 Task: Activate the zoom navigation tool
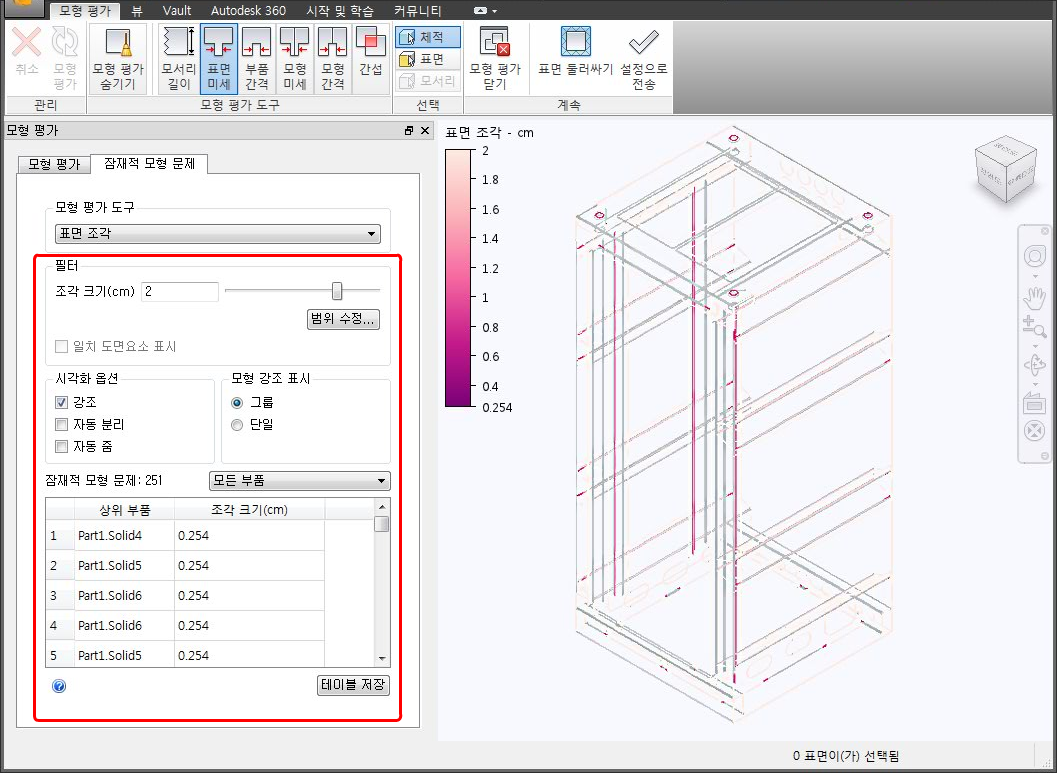click(1034, 327)
